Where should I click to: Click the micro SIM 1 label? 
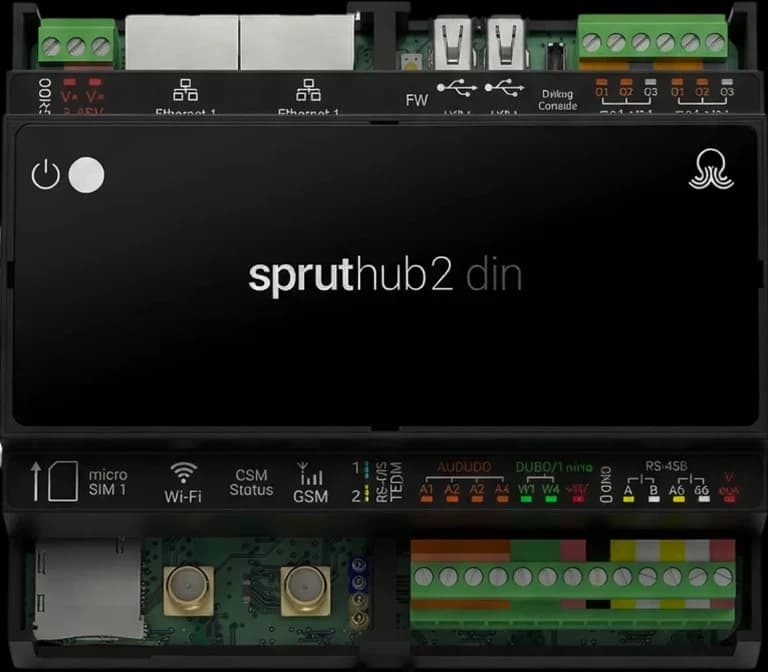pos(108,482)
